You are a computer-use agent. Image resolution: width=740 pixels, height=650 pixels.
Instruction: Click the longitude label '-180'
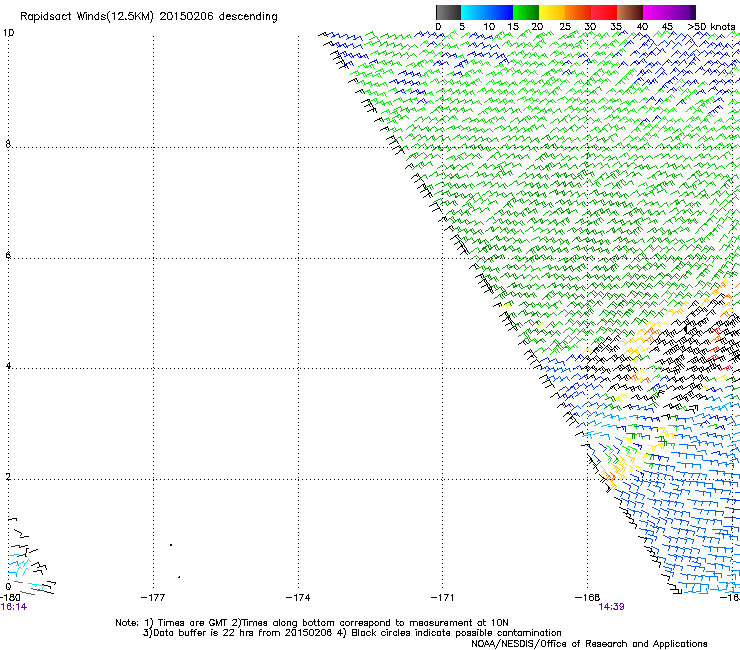click(10, 597)
